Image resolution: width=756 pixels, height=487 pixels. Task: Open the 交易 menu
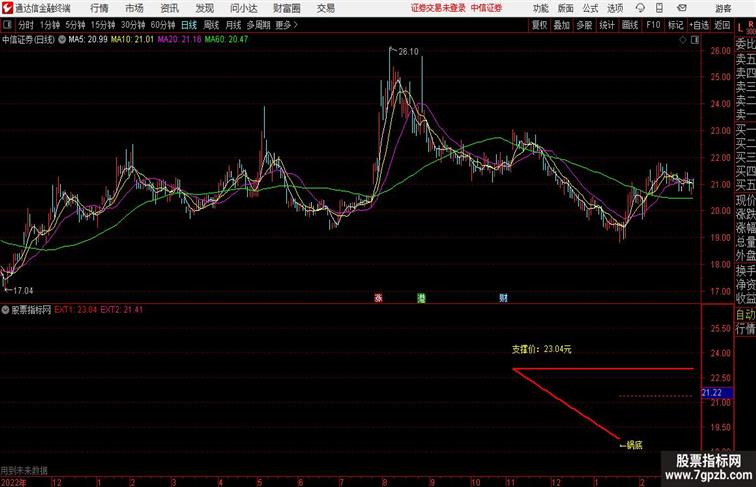(325, 8)
